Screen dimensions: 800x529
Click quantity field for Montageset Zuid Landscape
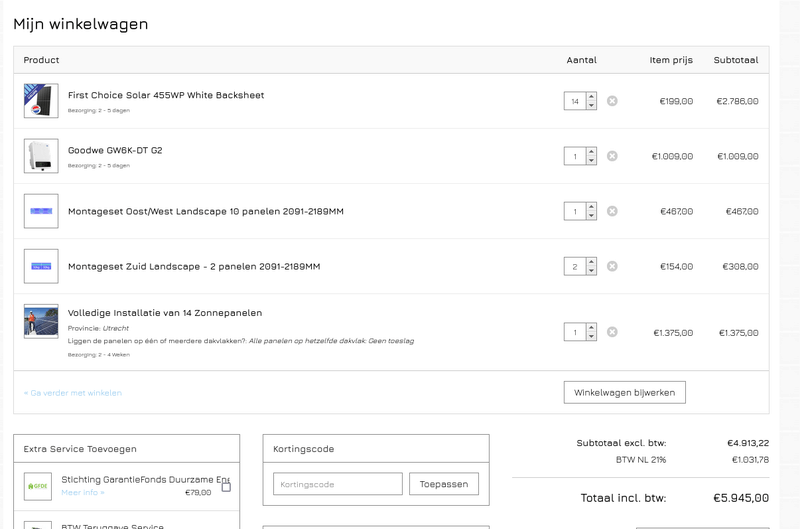[575, 266]
